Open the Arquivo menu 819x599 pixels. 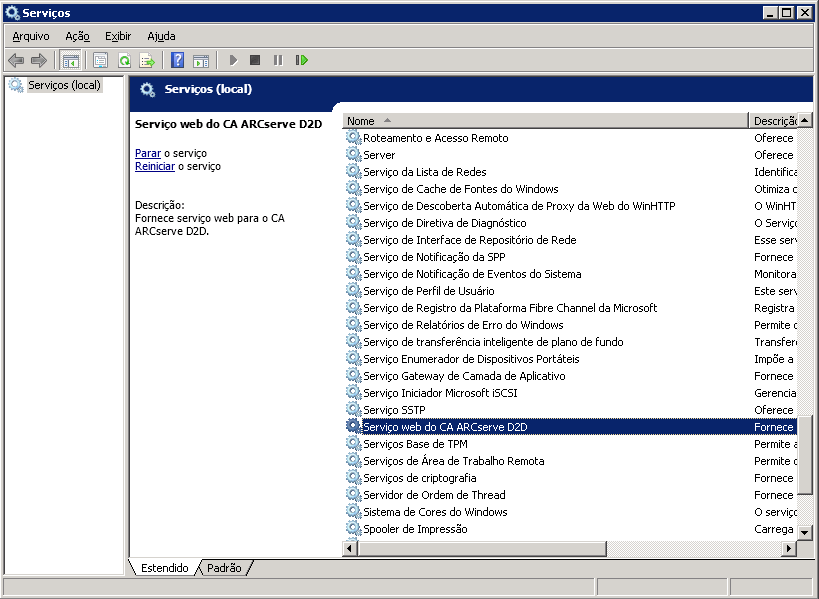click(31, 36)
